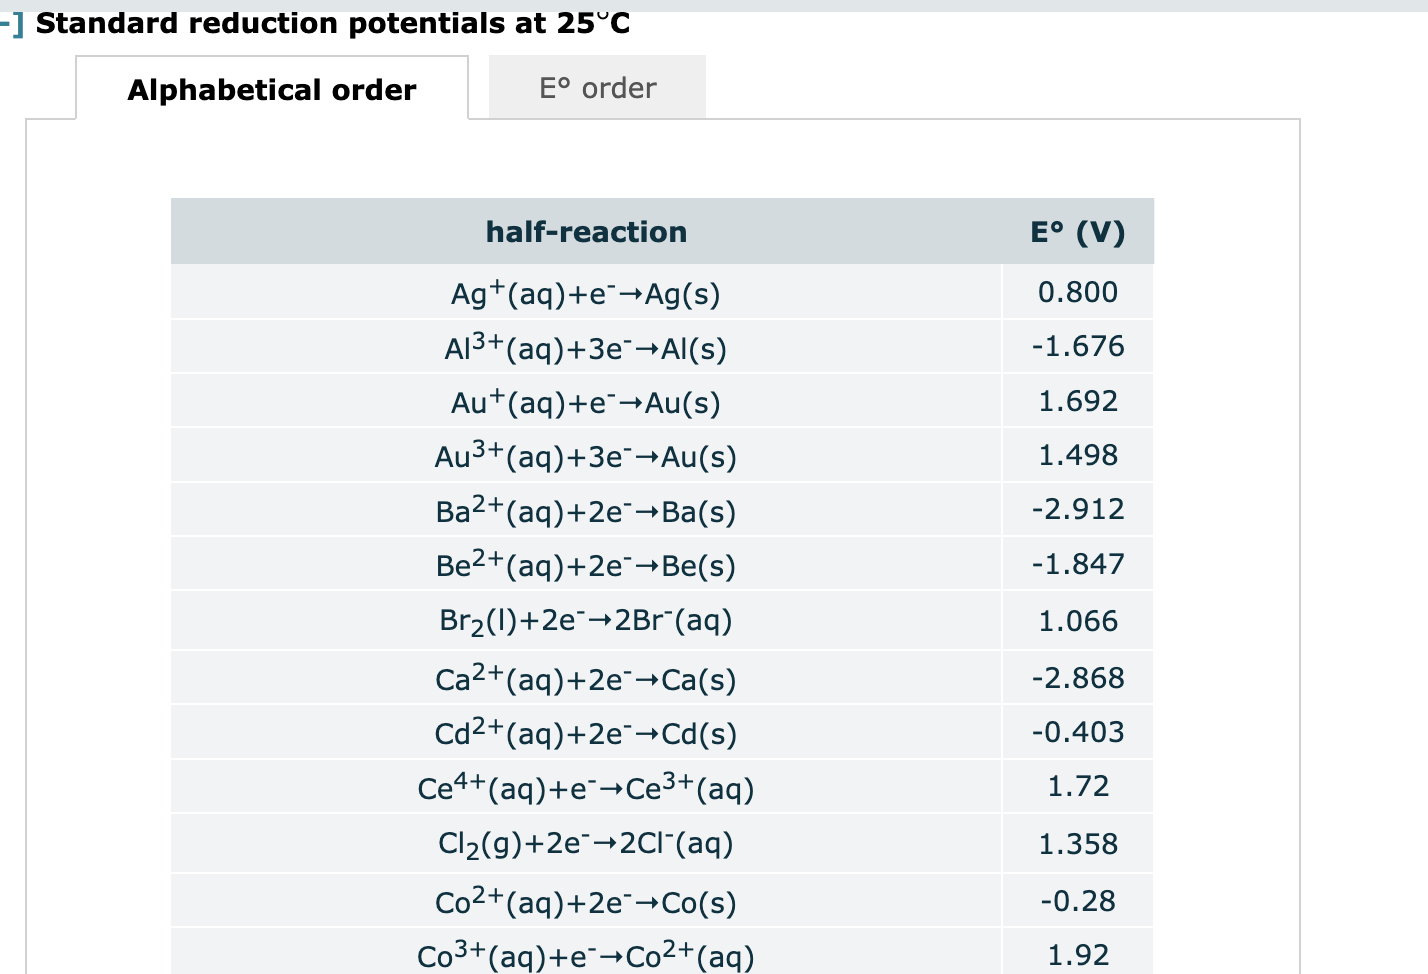Click the 0.800 potential value cell
Viewport: 1428px width, 974px height.
click(x=1078, y=292)
